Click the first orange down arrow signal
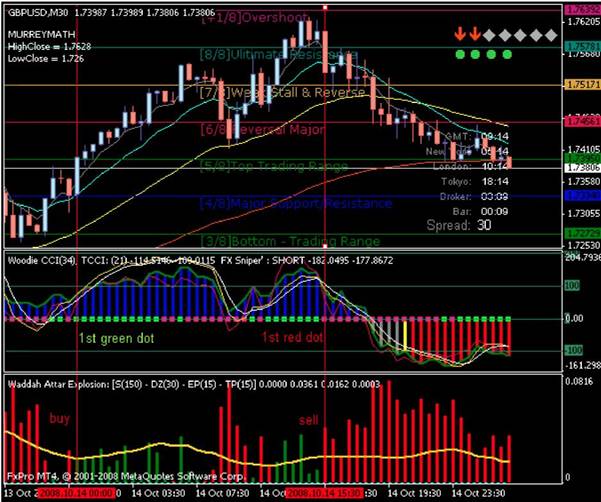 click(460, 34)
